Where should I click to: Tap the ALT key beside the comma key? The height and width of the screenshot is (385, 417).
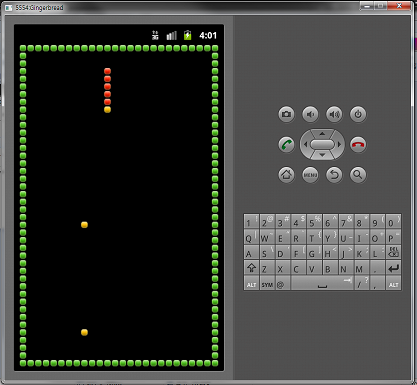tap(393, 283)
